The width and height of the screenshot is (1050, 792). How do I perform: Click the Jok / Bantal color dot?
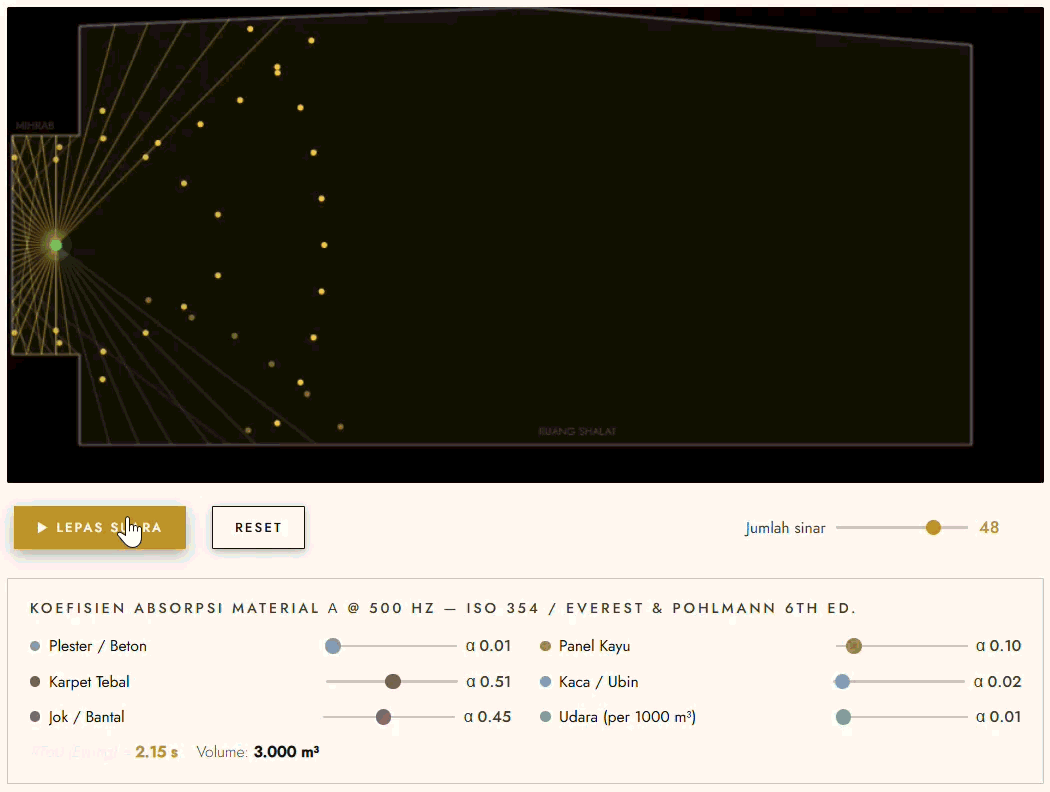(36, 717)
